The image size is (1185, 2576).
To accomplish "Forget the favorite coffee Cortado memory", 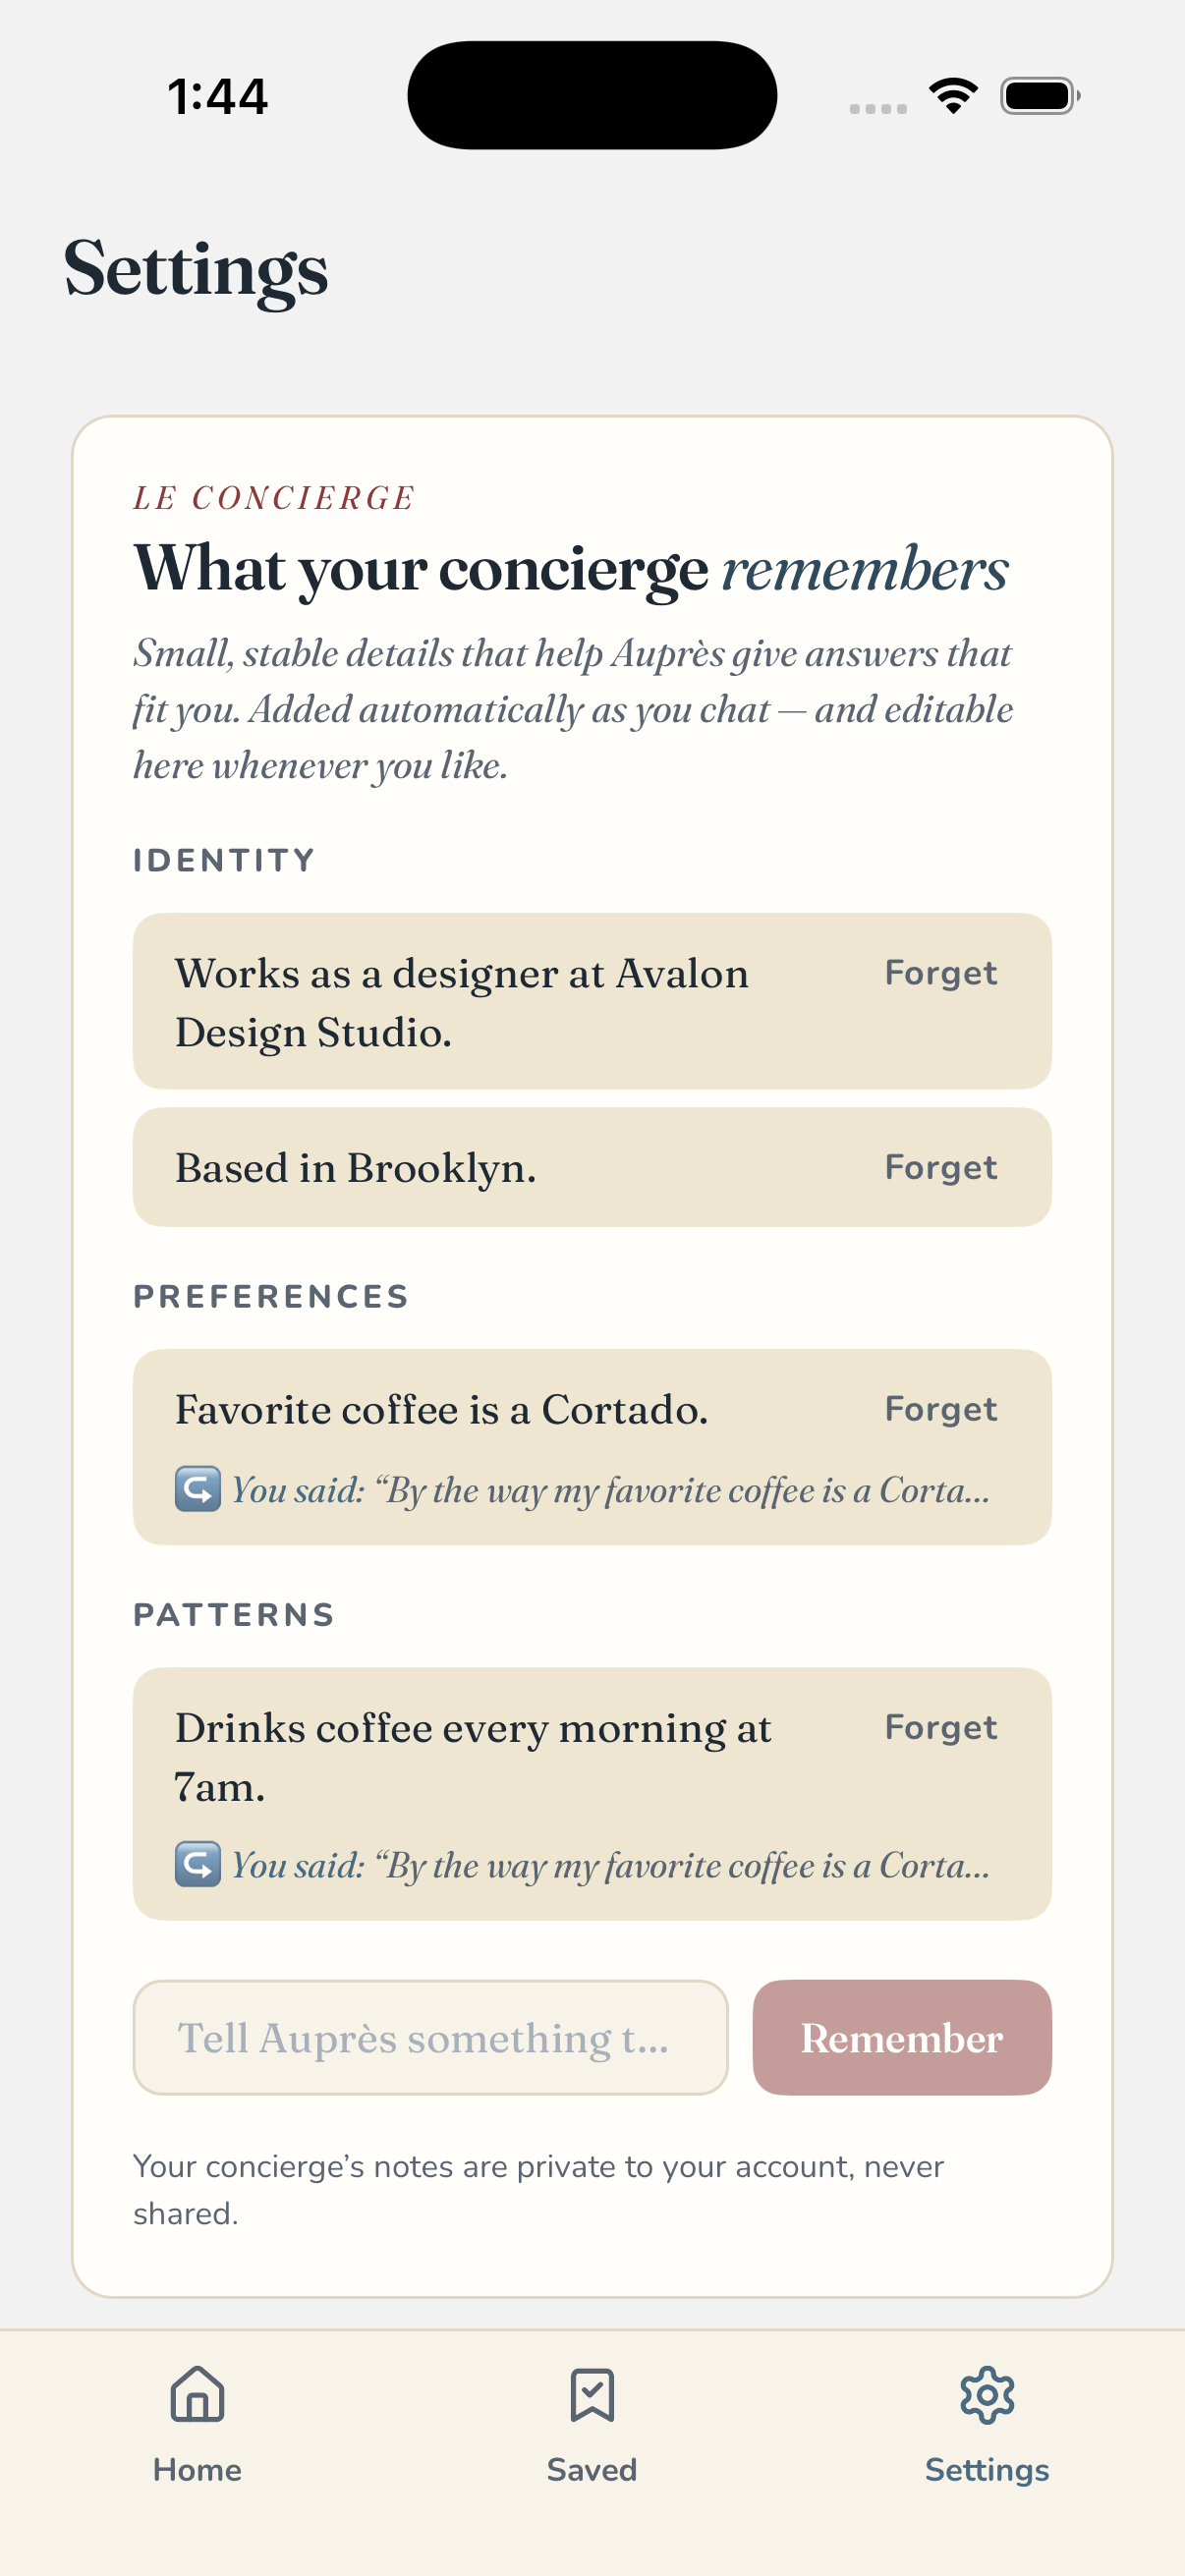I will pos(941,1409).
